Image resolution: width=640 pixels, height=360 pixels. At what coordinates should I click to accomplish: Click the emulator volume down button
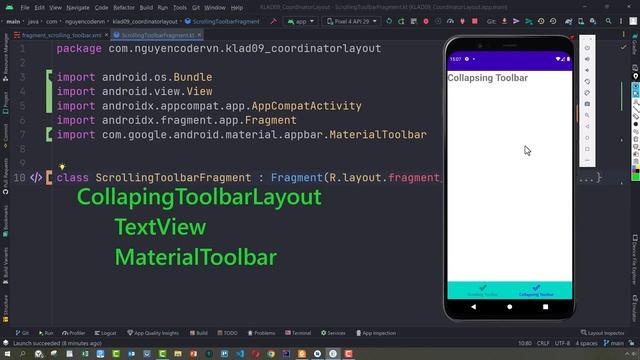click(587, 70)
